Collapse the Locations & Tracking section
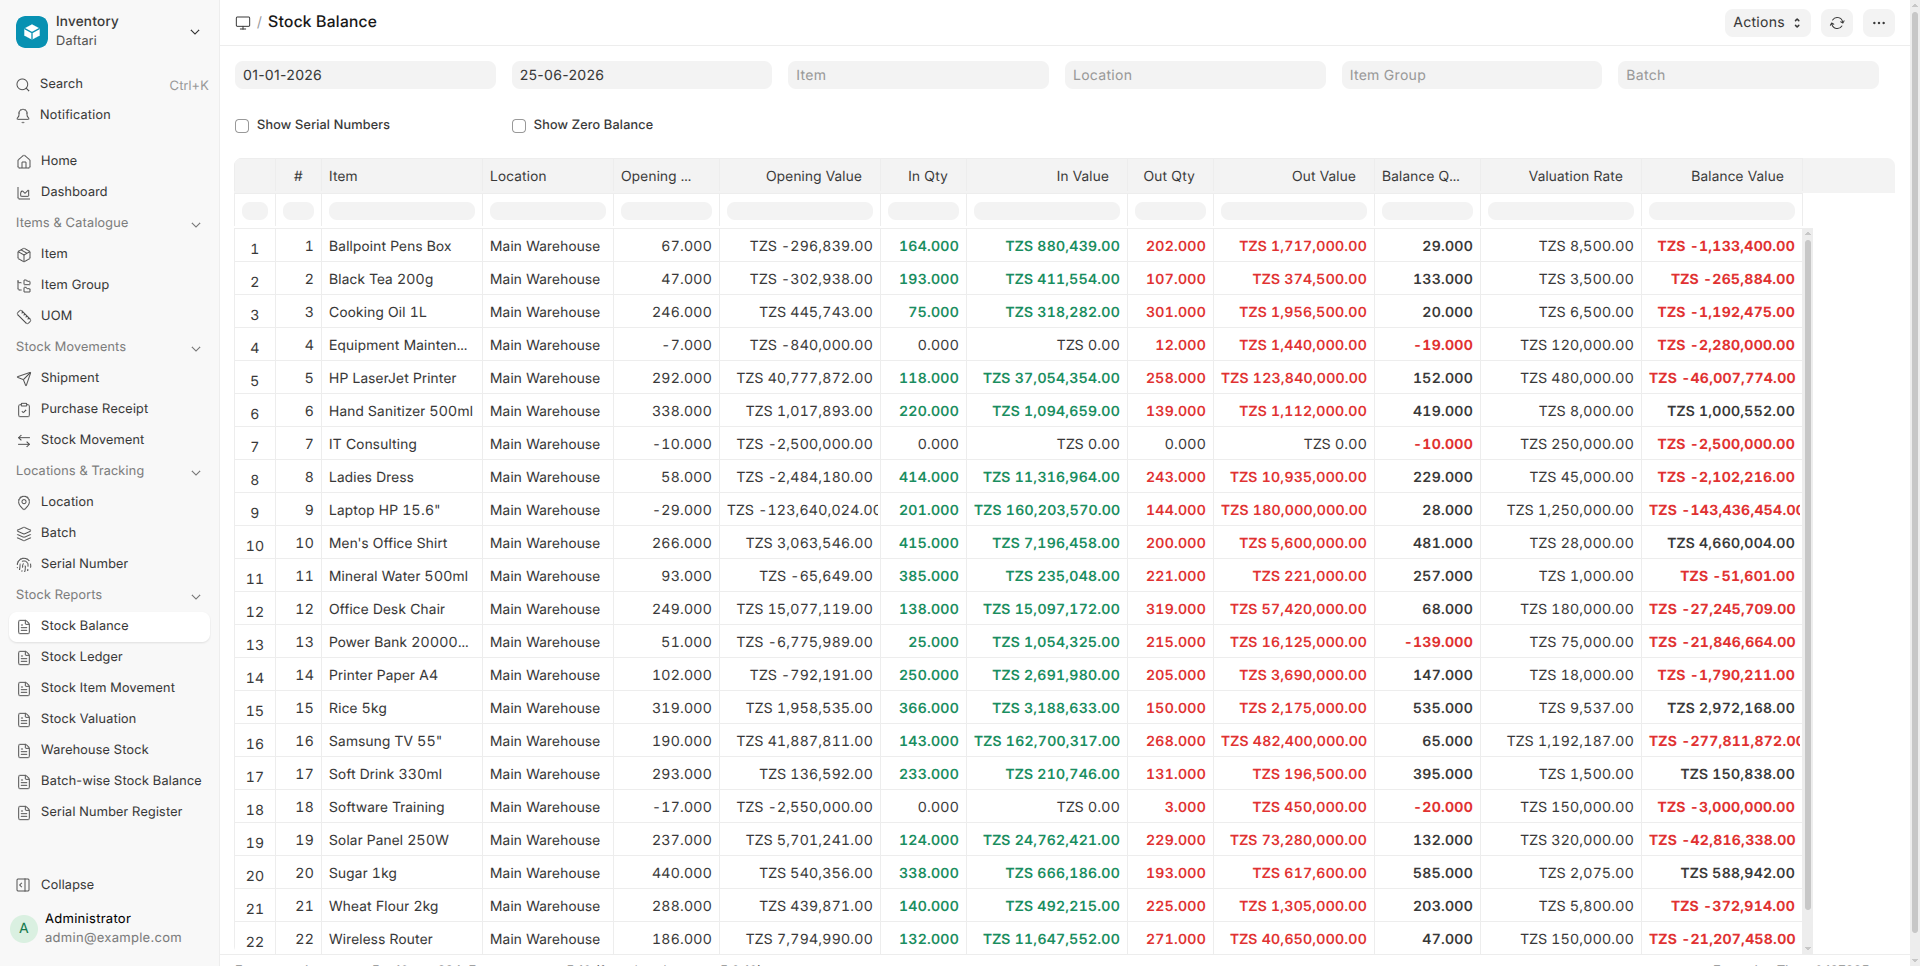Image resolution: width=1920 pixels, height=966 pixels. click(x=196, y=473)
